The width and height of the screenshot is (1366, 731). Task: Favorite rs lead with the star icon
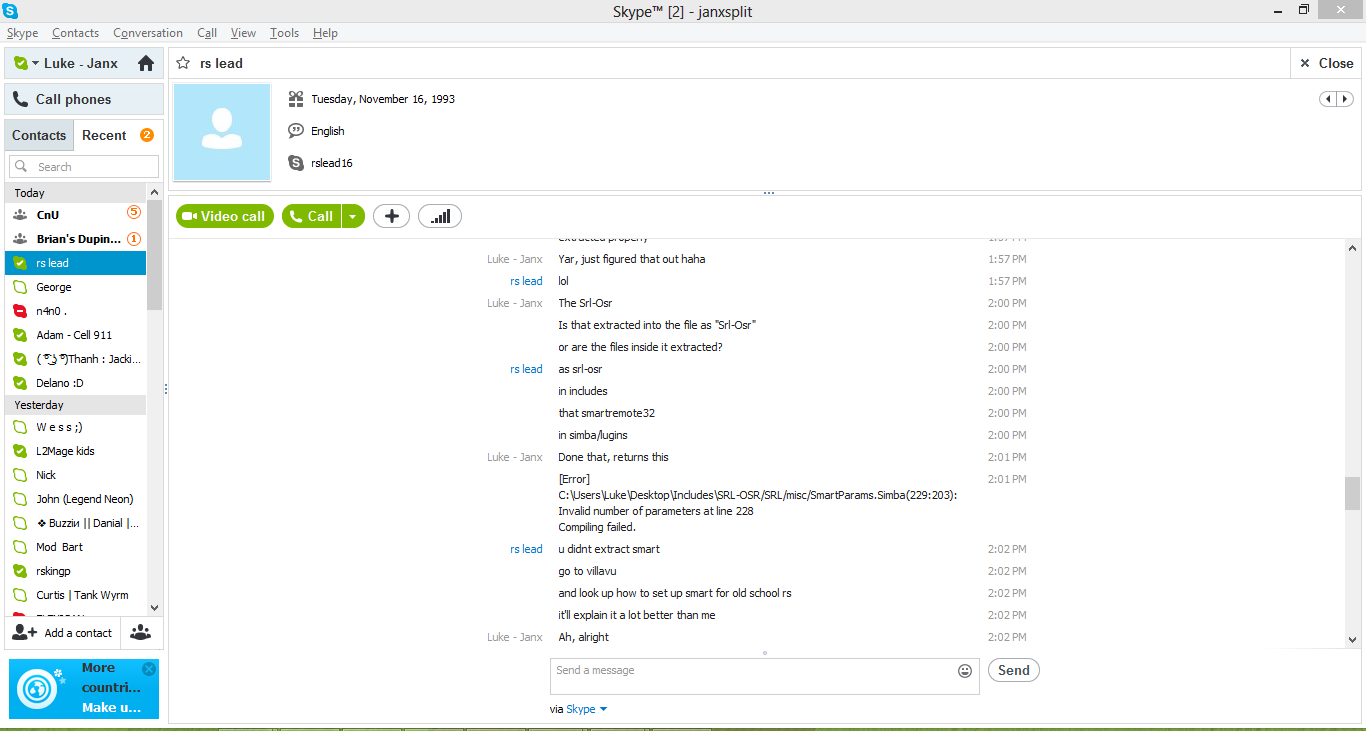click(183, 63)
